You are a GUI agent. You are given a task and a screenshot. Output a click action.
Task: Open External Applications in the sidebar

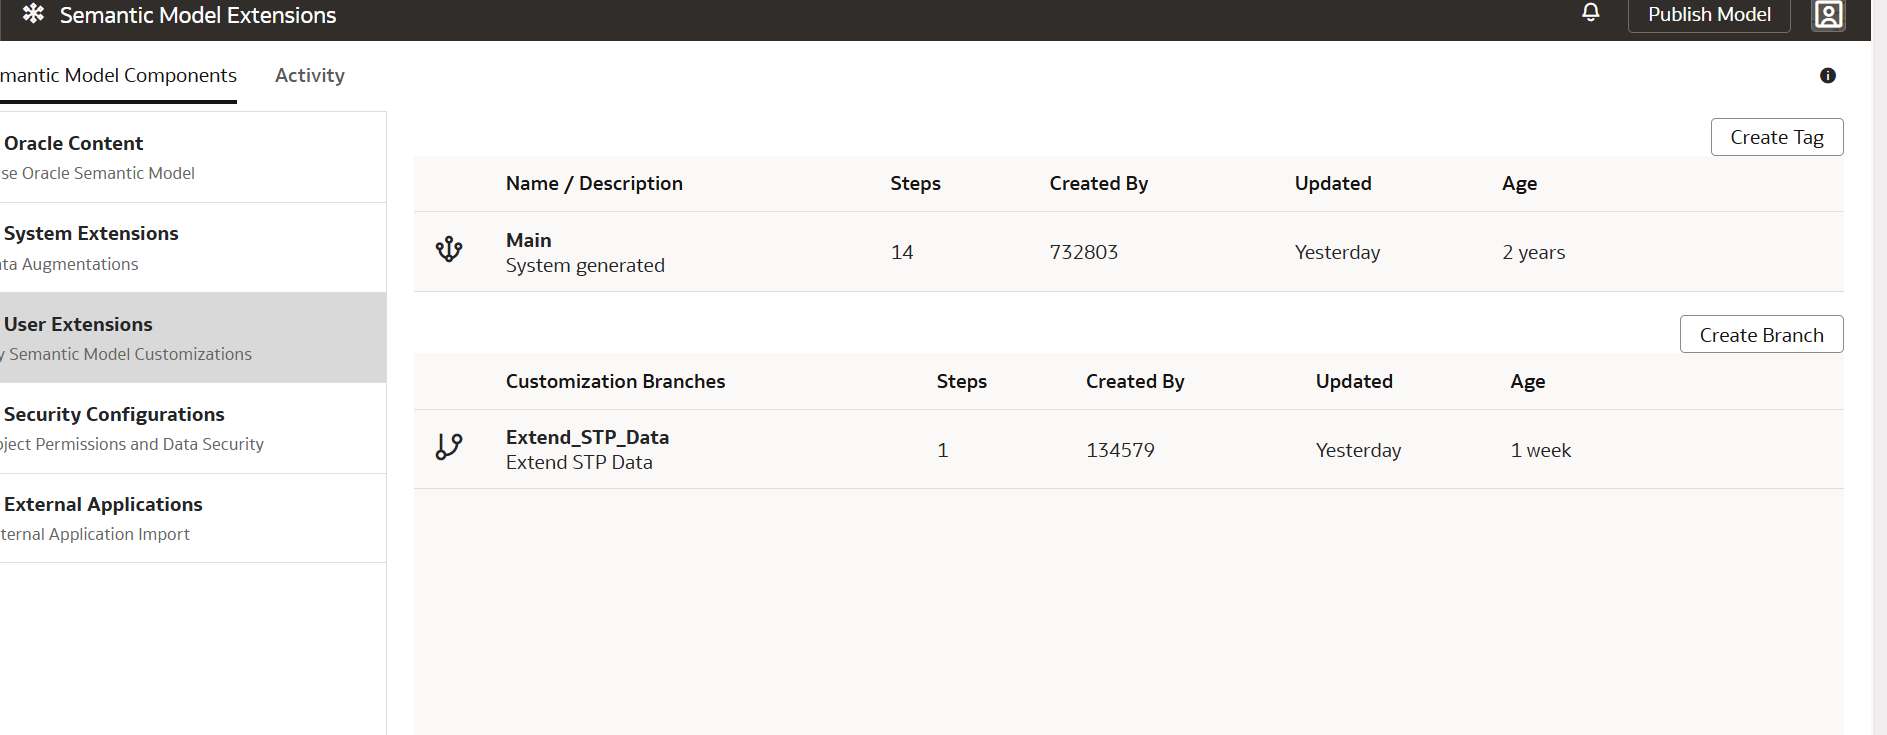click(x=193, y=518)
